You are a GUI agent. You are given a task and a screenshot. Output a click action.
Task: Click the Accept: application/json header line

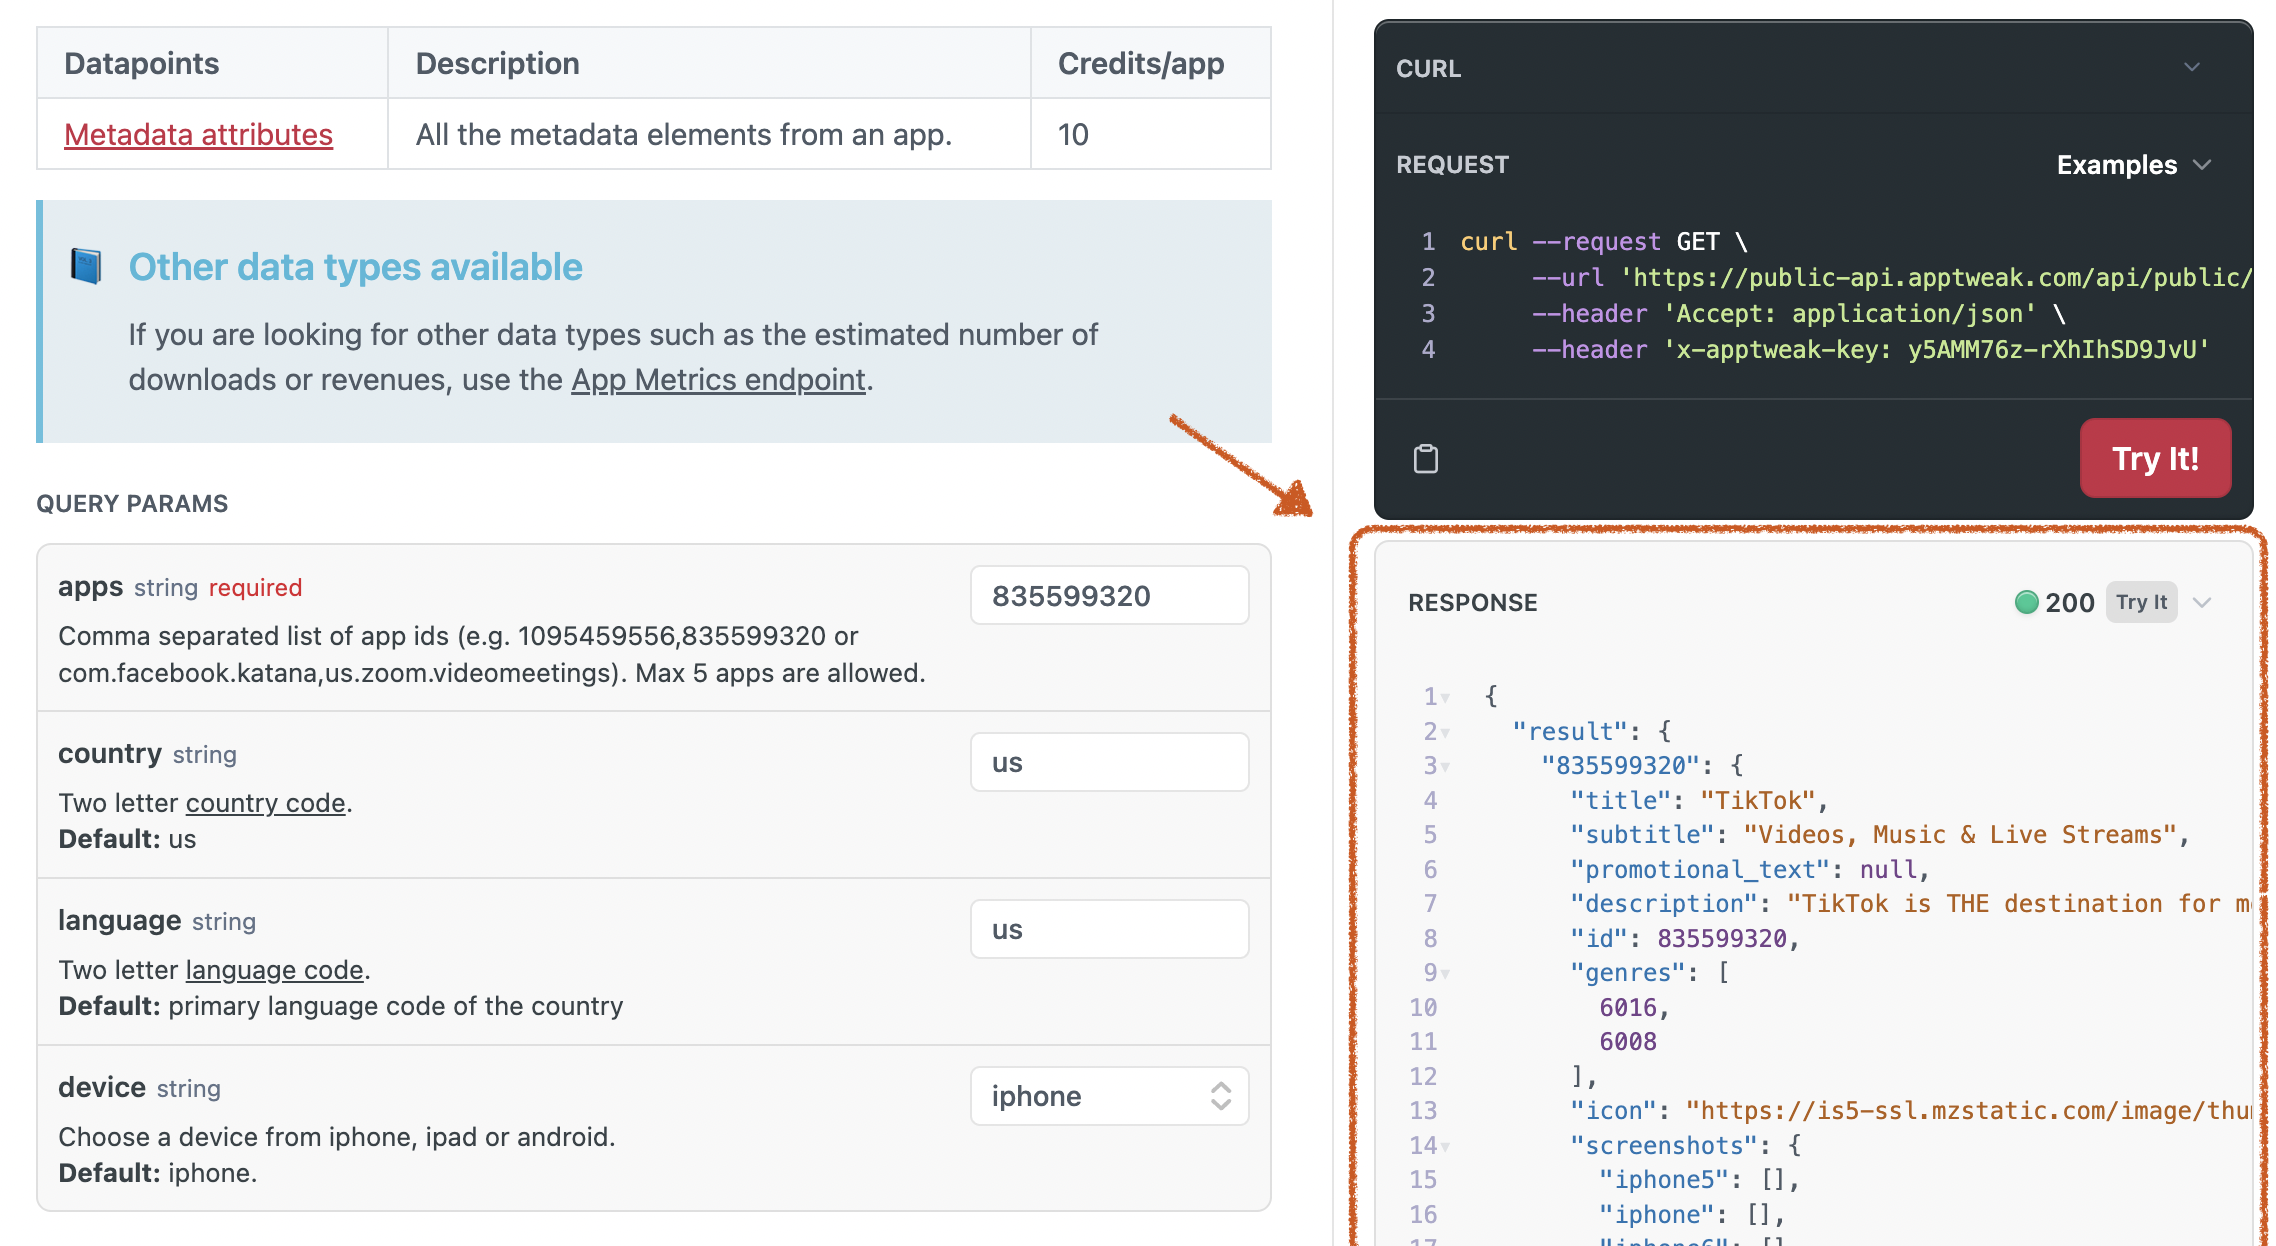1798,314
